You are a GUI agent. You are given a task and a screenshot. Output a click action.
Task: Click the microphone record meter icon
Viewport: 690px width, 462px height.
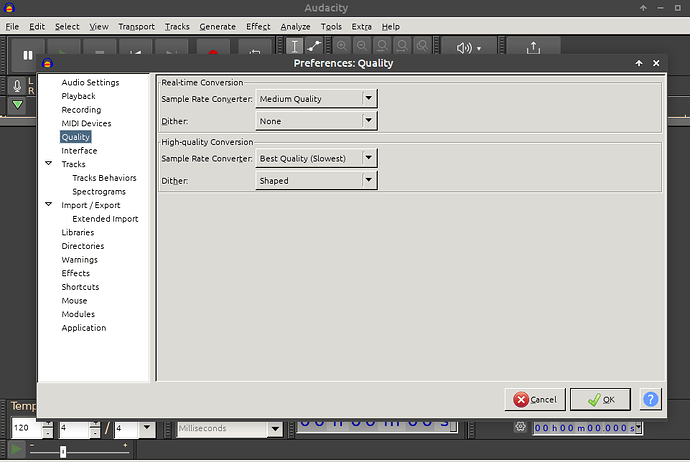click(17, 85)
